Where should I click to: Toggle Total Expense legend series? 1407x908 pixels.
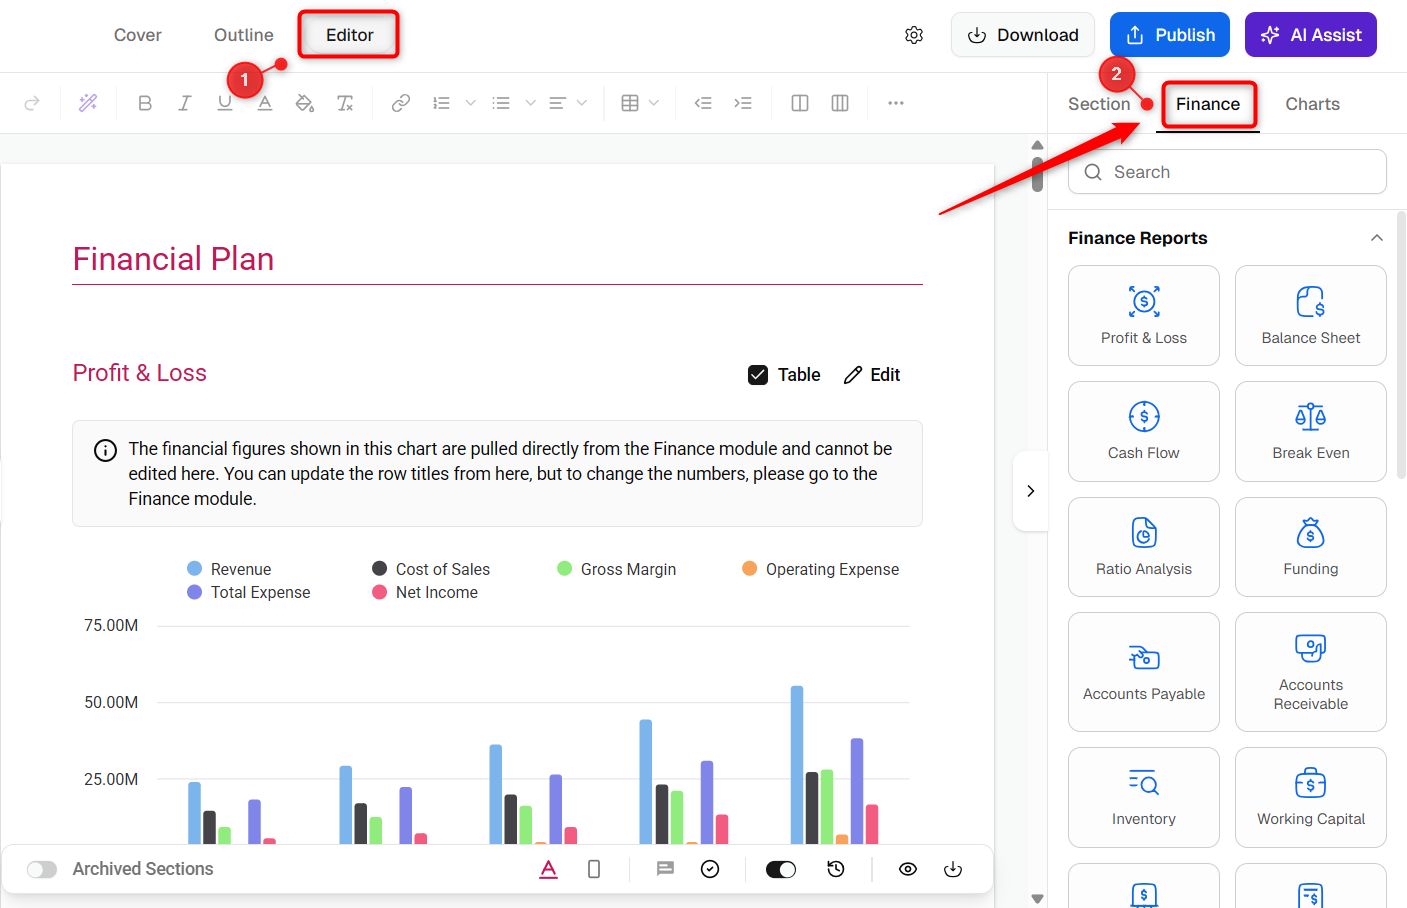pos(249,592)
